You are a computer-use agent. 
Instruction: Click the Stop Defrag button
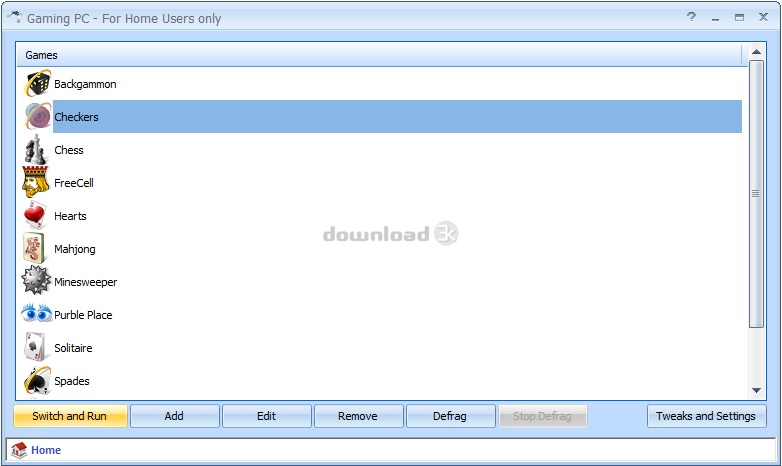click(x=543, y=416)
